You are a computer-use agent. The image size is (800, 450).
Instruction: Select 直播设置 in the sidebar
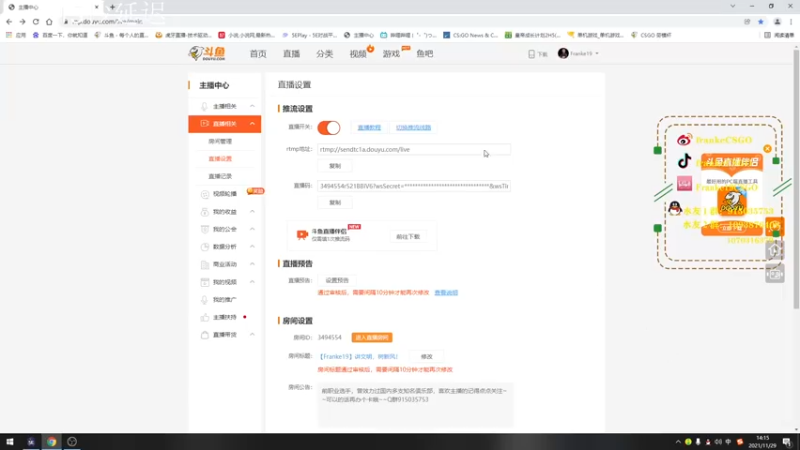220,159
